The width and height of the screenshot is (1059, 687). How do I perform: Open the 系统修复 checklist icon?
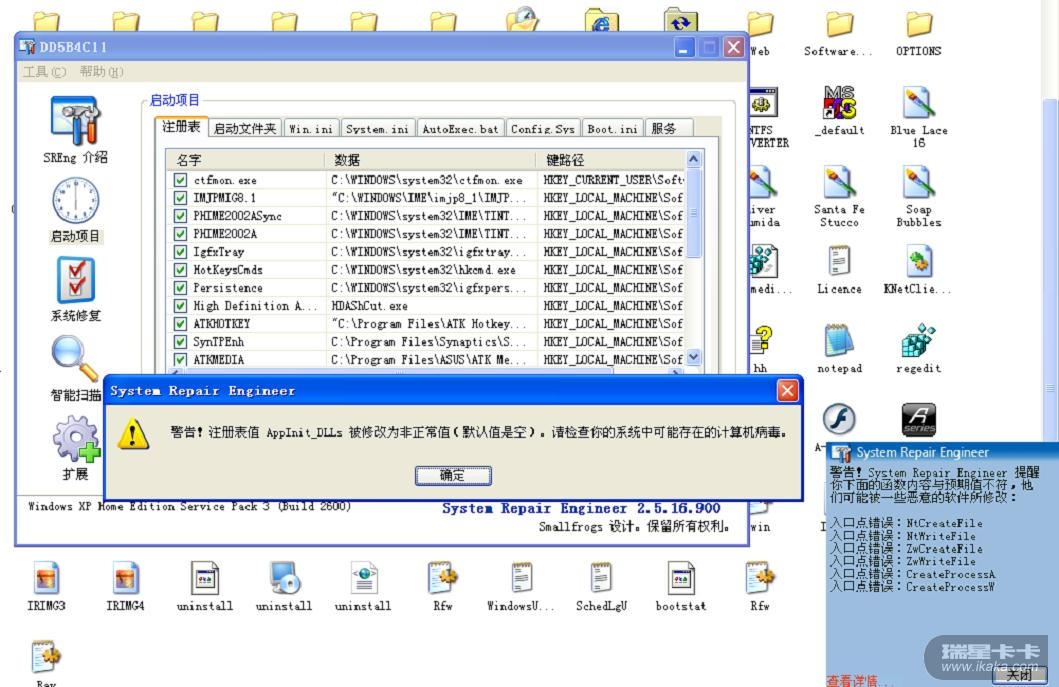click(x=75, y=280)
